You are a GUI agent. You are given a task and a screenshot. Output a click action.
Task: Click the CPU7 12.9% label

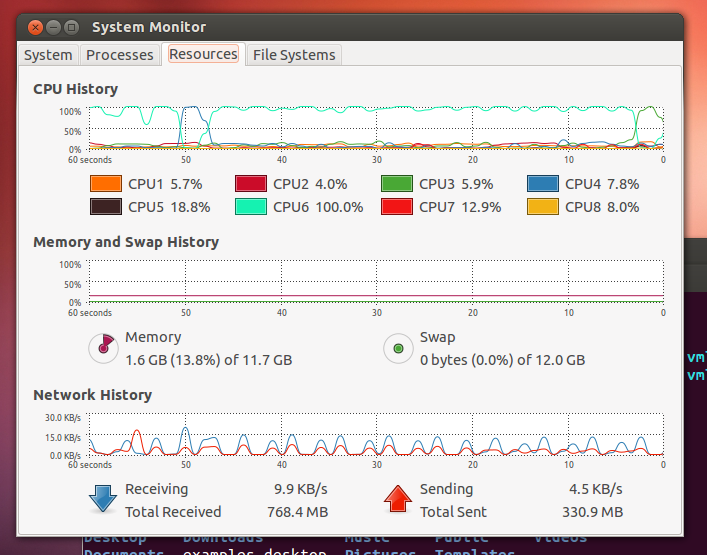460,207
